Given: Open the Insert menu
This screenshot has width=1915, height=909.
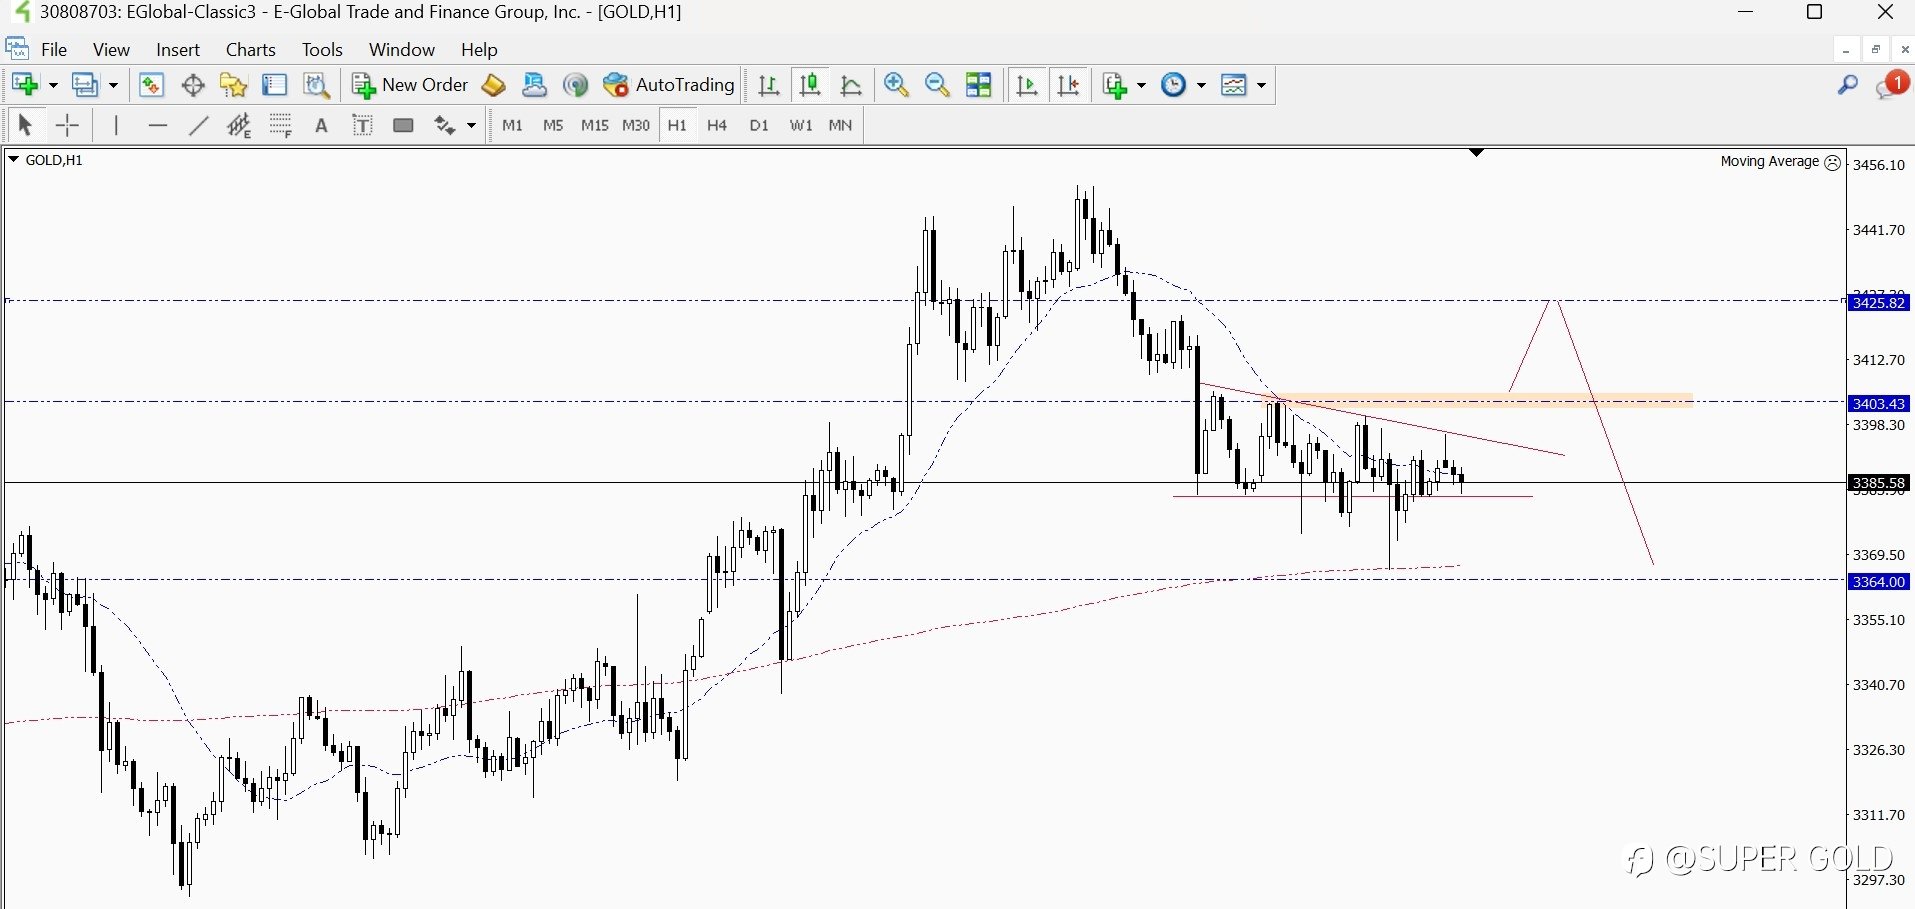Looking at the screenshot, I should (178, 49).
